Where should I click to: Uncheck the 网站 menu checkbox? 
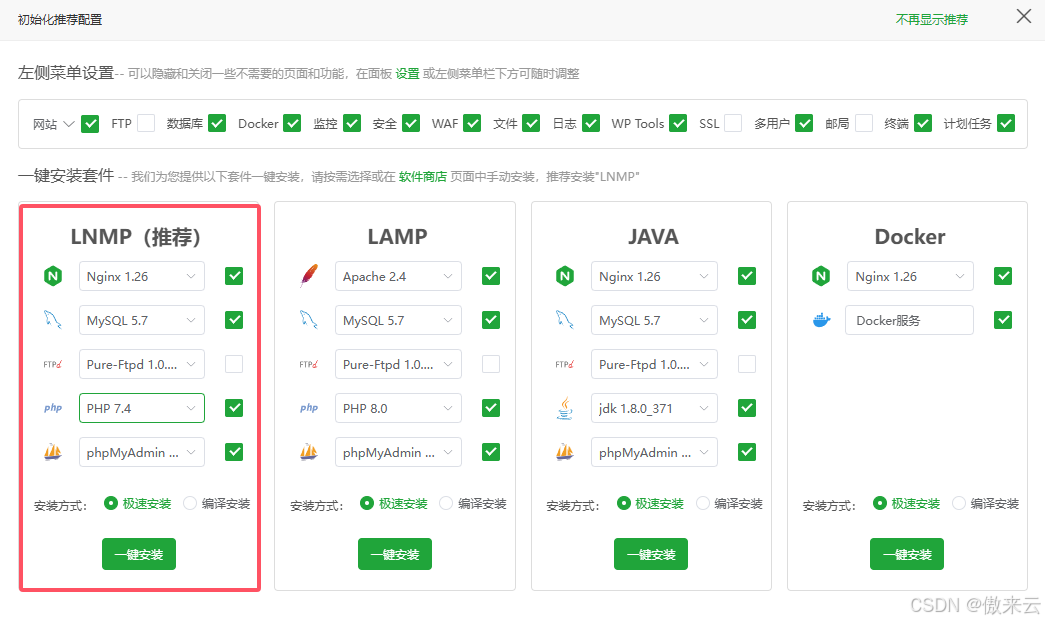coord(90,123)
